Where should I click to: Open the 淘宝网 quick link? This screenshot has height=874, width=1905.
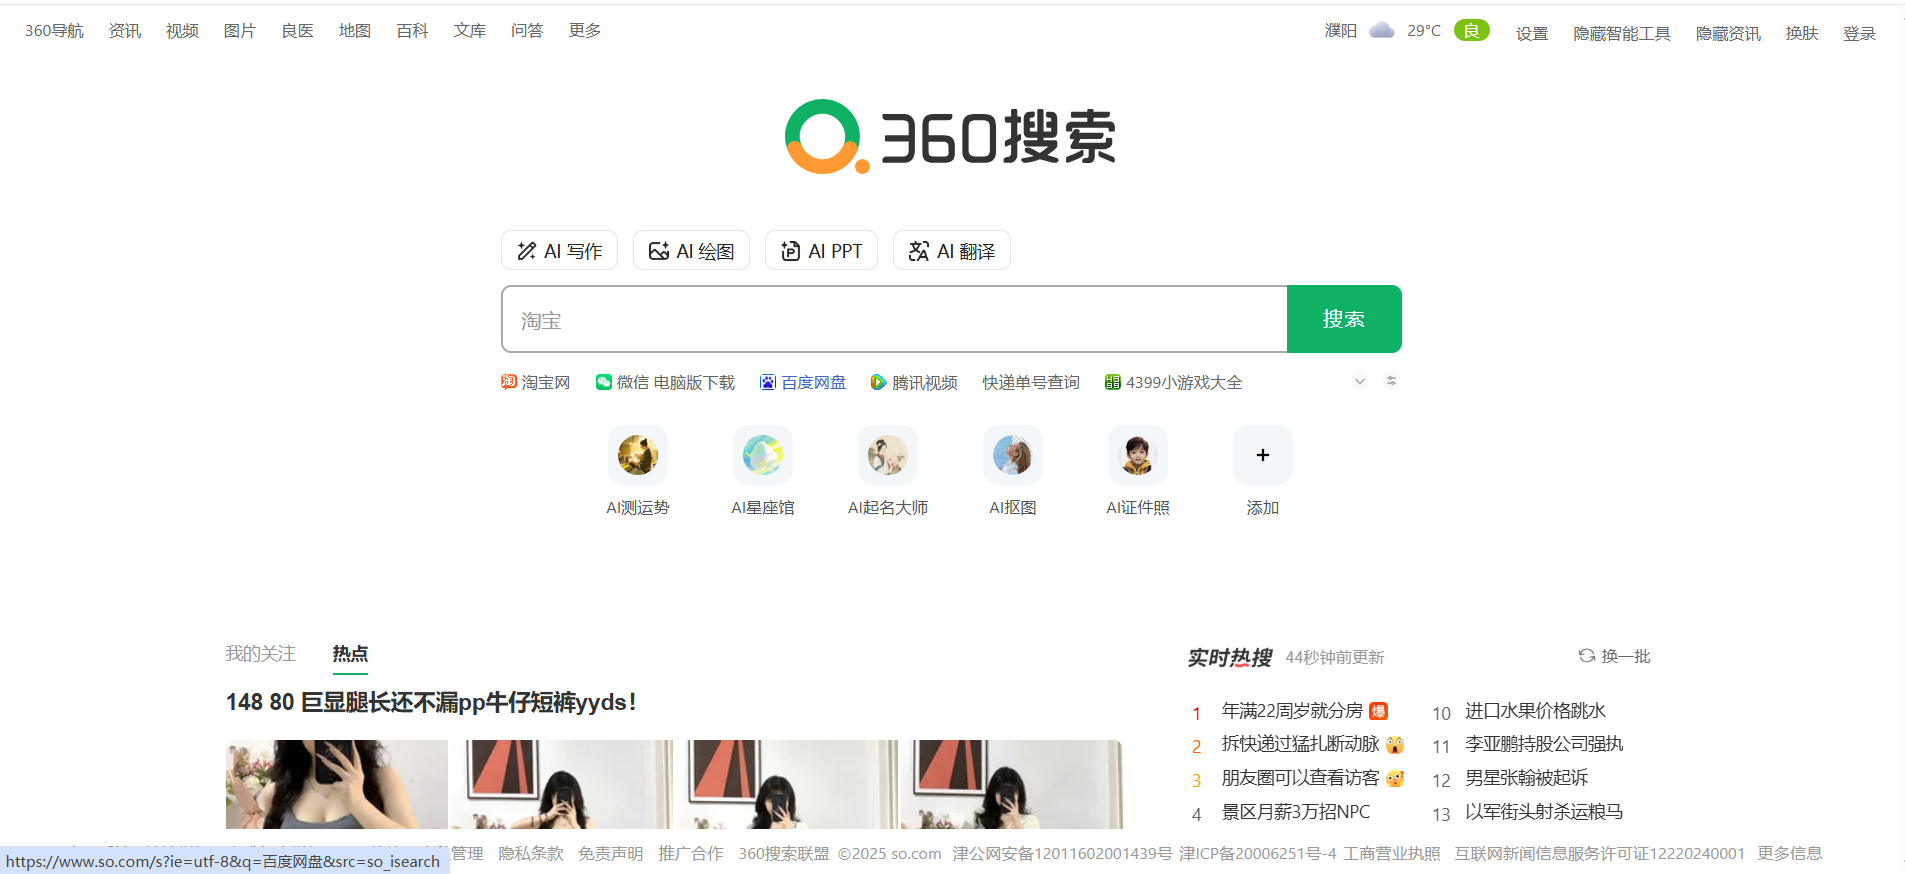(x=536, y=382)
